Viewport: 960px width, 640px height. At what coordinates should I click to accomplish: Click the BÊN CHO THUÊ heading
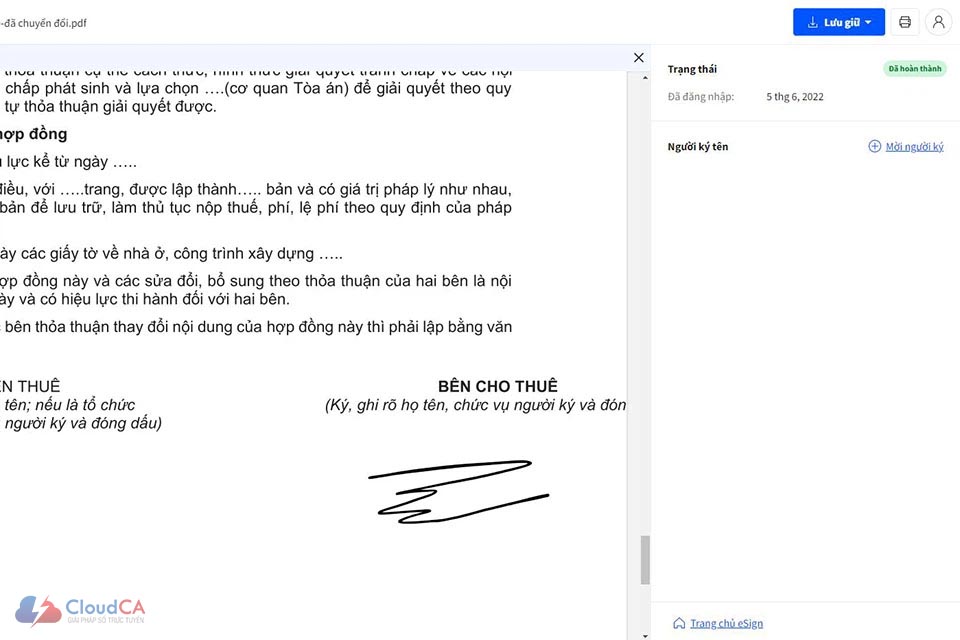point(498,386)
